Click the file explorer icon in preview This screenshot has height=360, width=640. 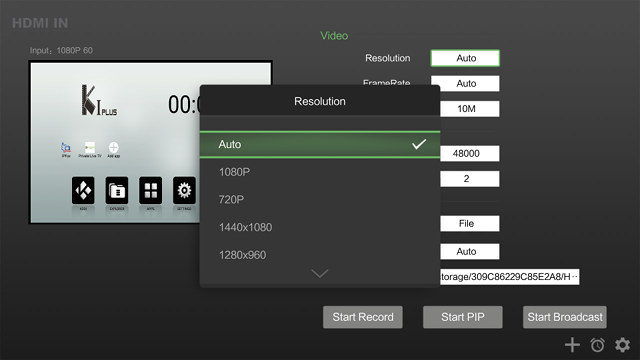coord(117,190)
